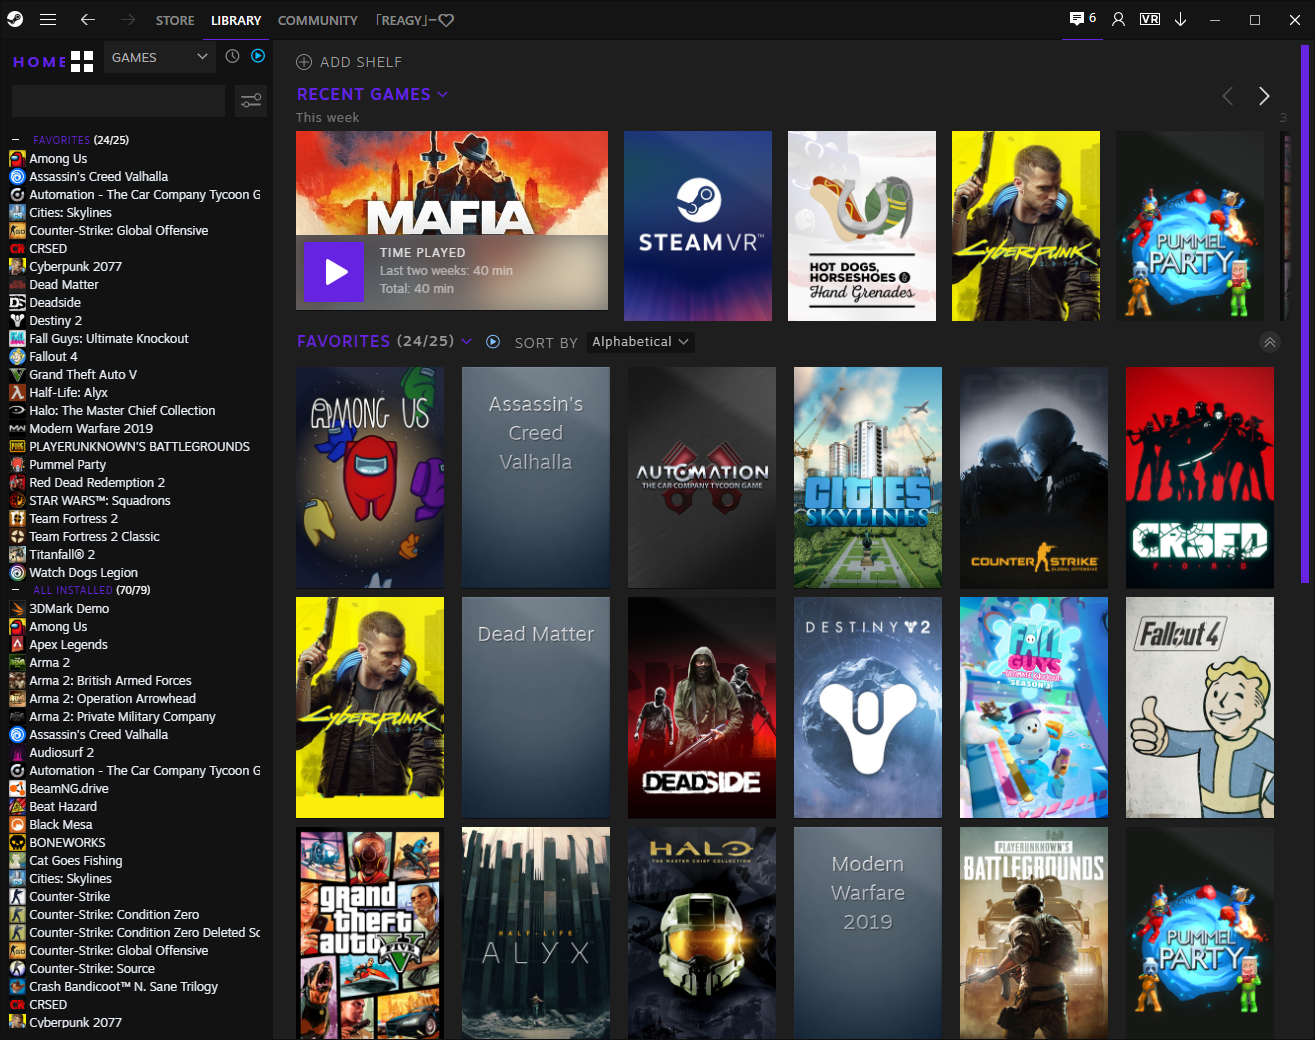Open the Alphabetical sort dropdown
Screen dimensions: 1315x1040
point(640,342)
